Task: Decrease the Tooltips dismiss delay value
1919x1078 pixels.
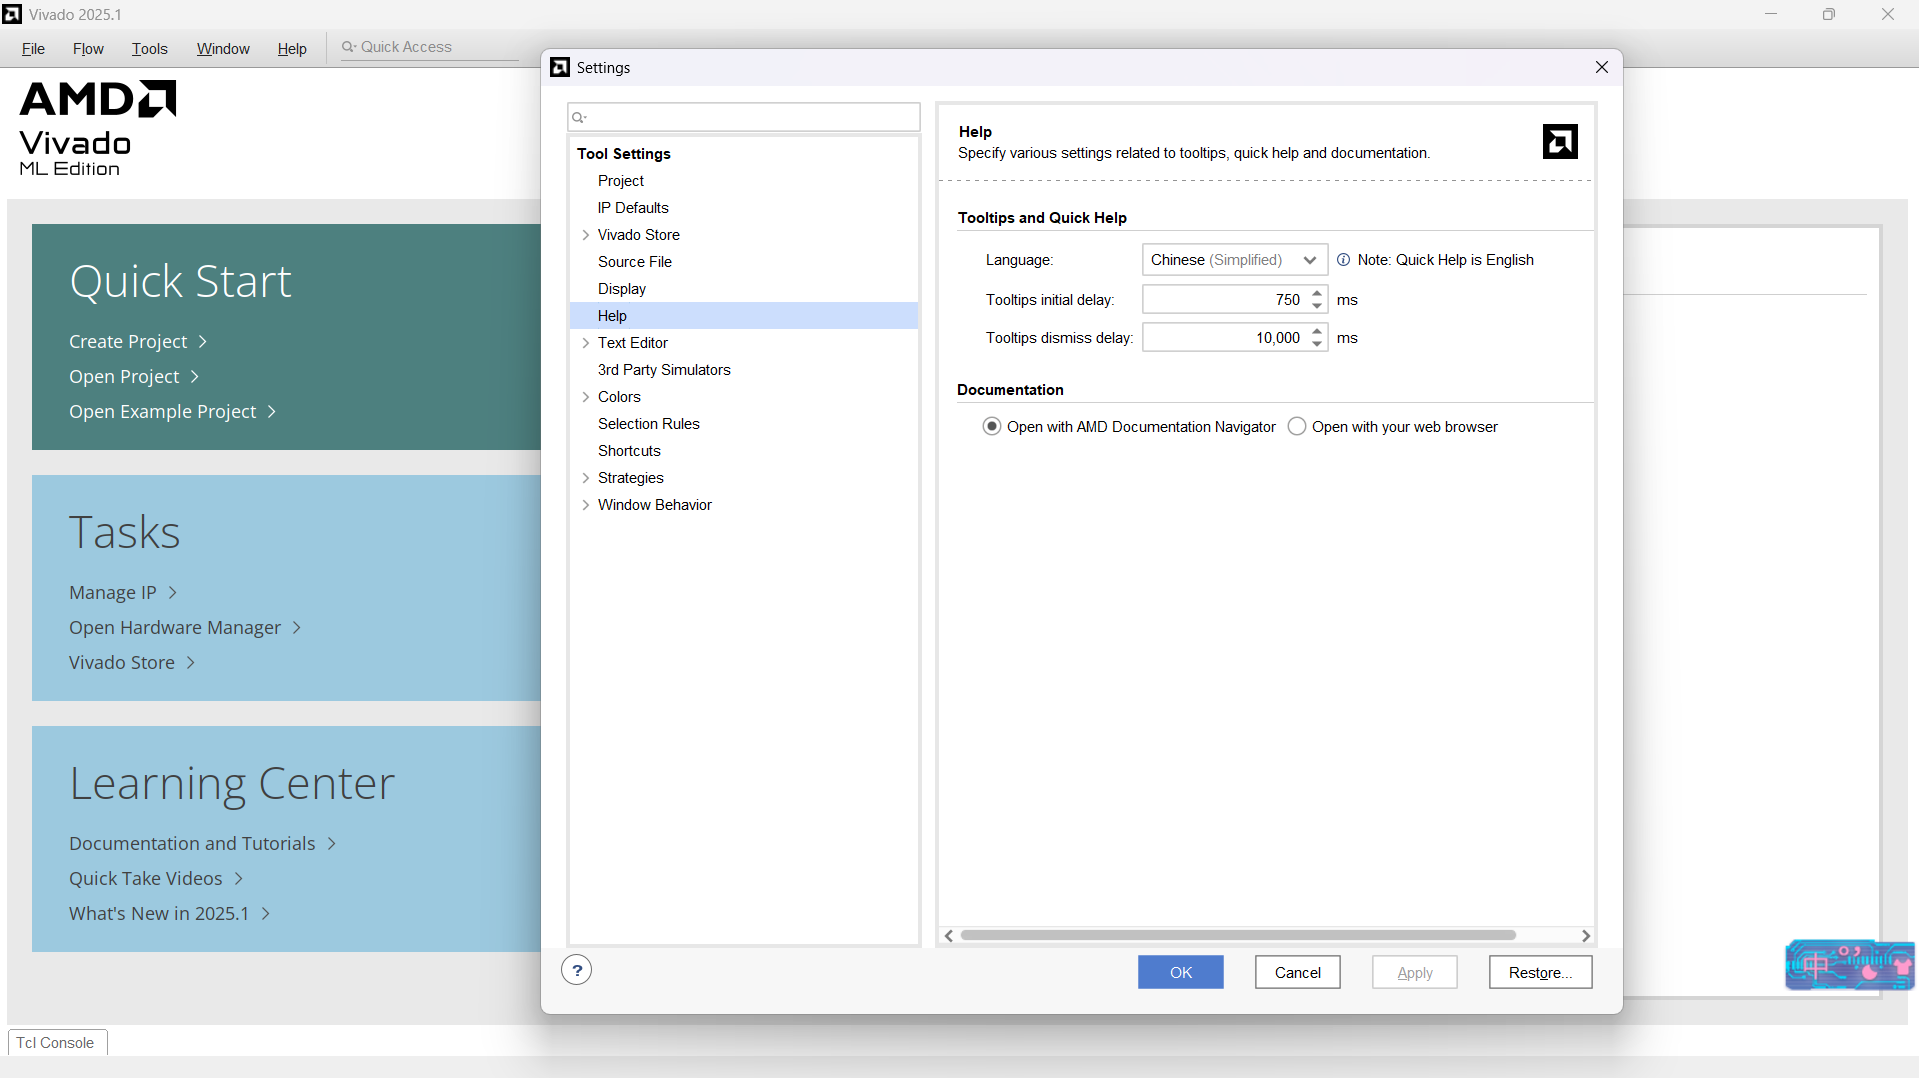Action: 1317,344
